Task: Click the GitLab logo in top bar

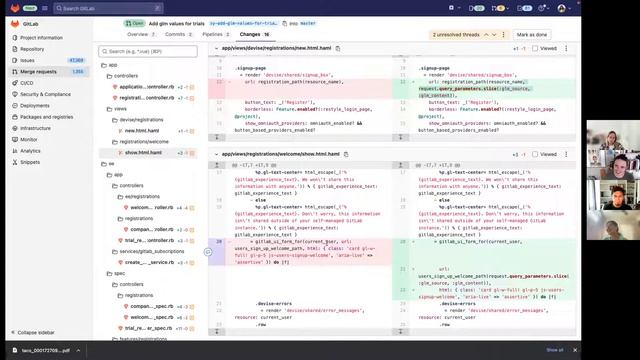Action: (15, 8)
